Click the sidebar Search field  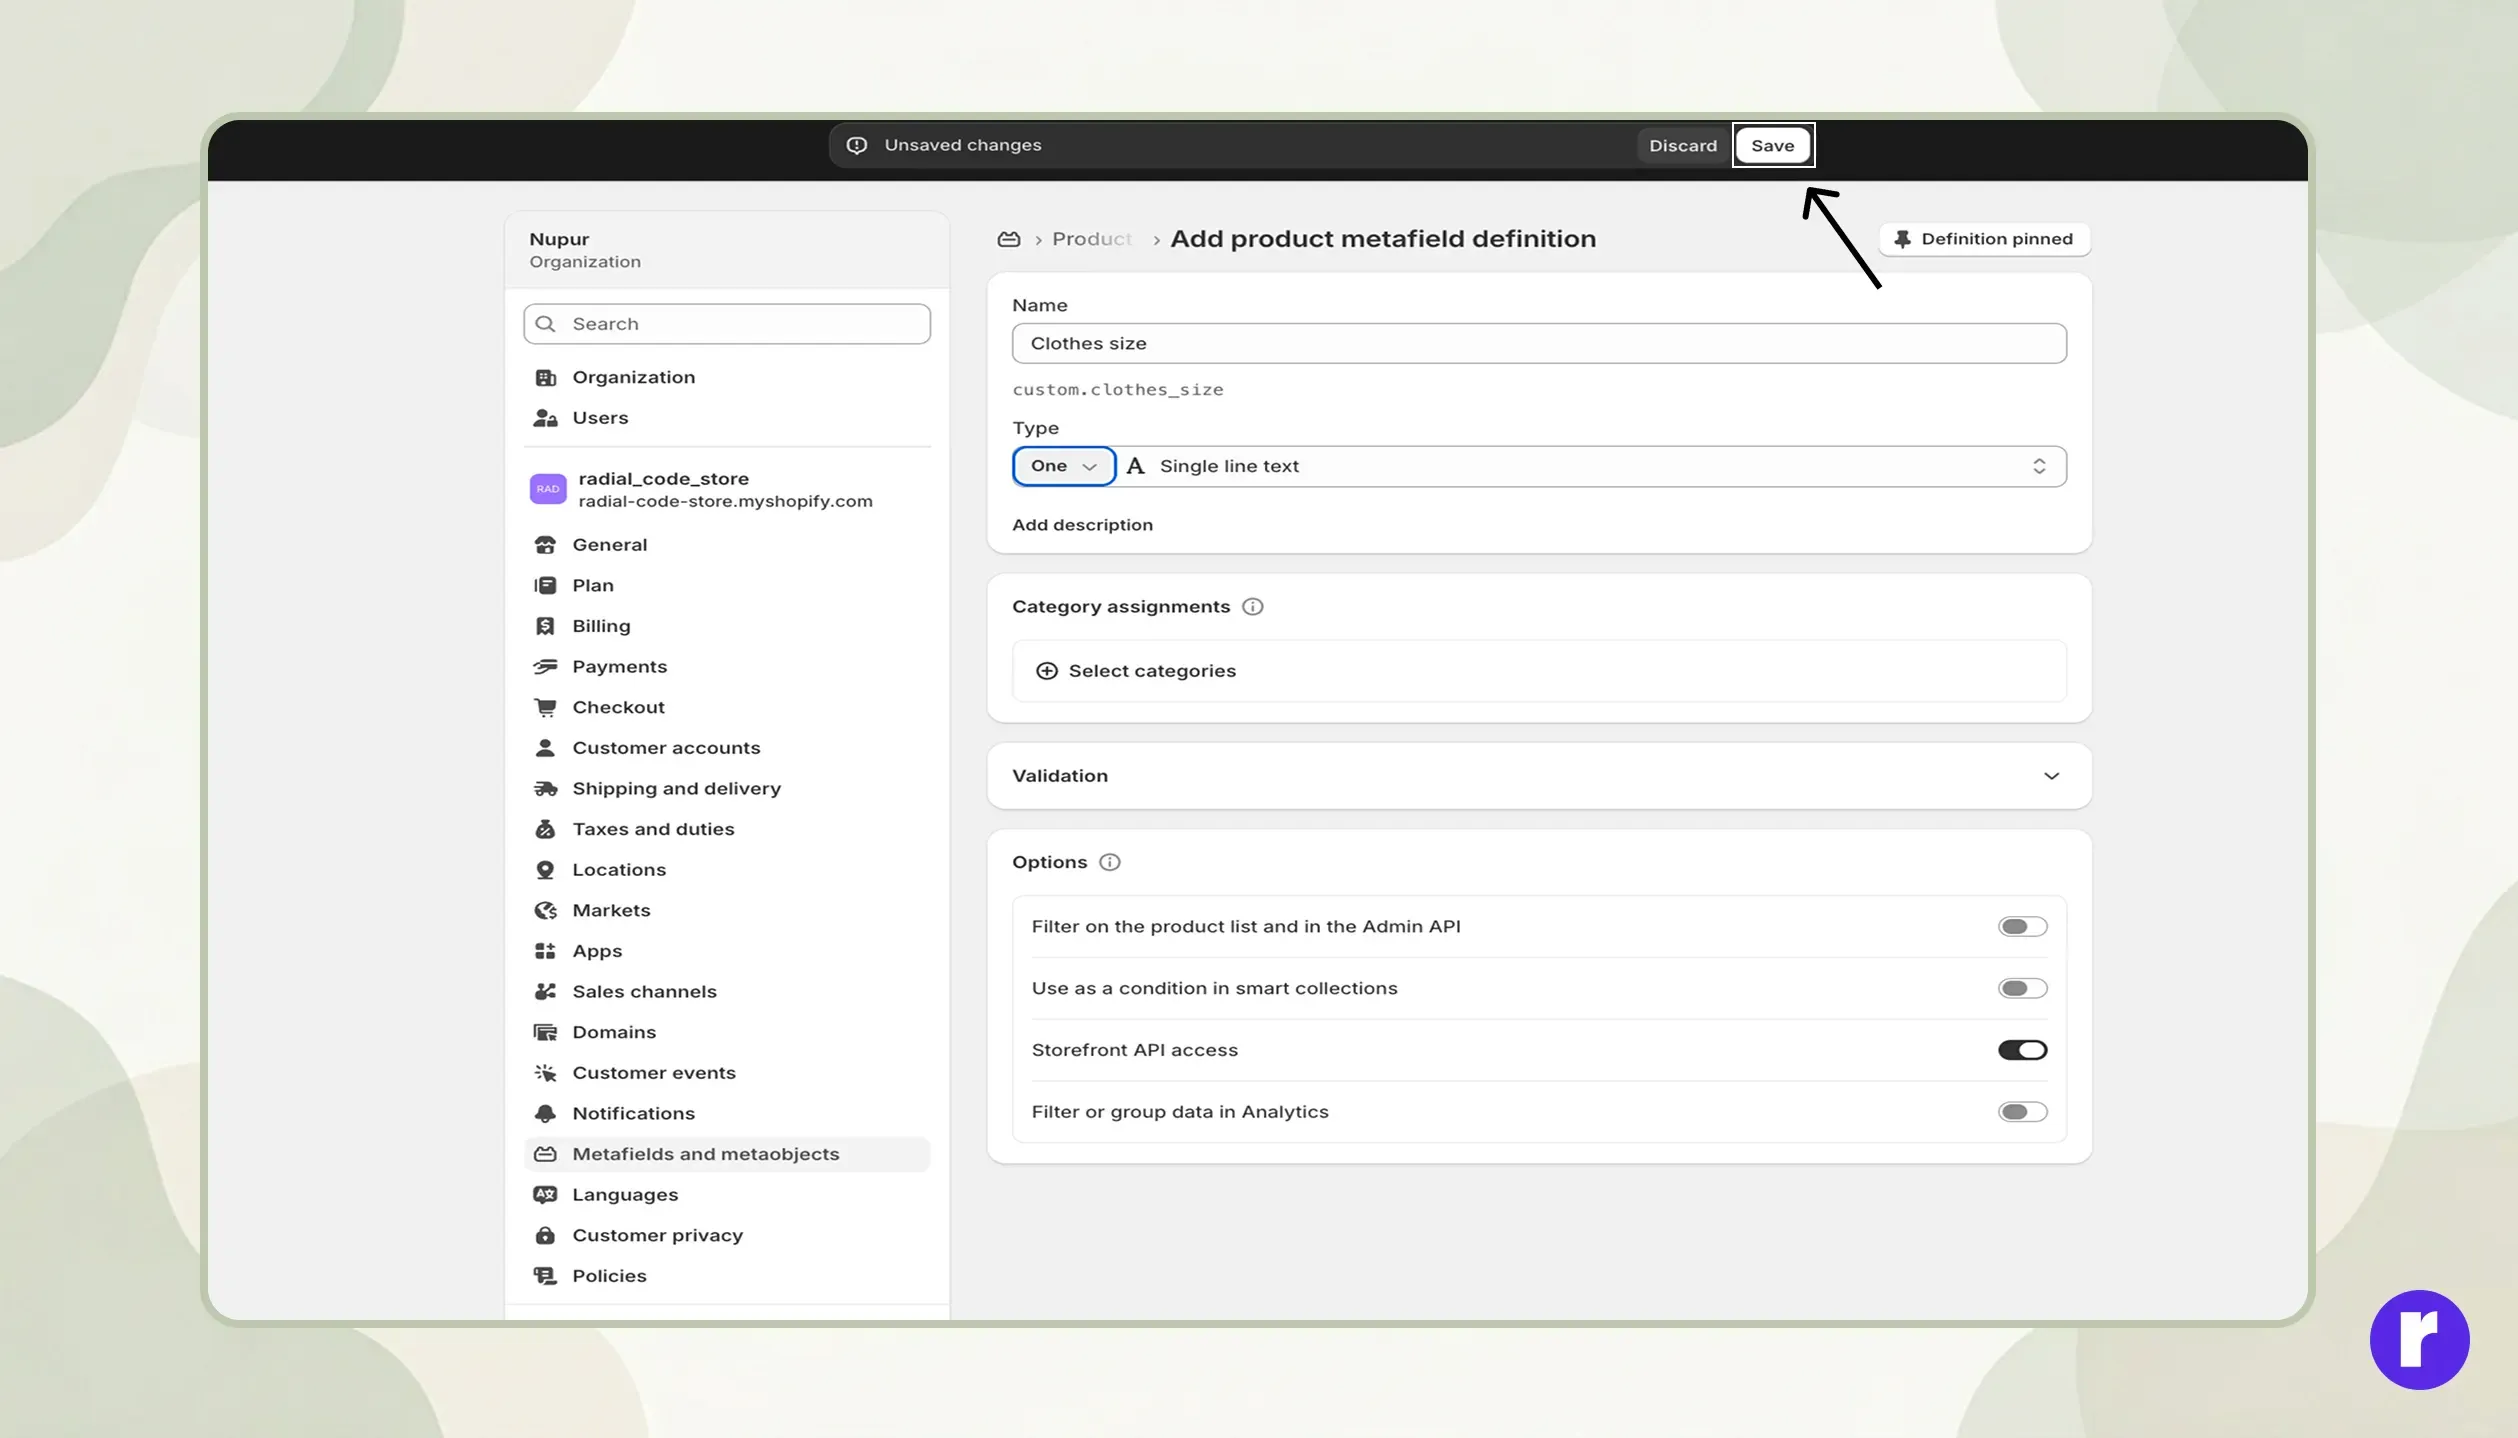[727, 324]
